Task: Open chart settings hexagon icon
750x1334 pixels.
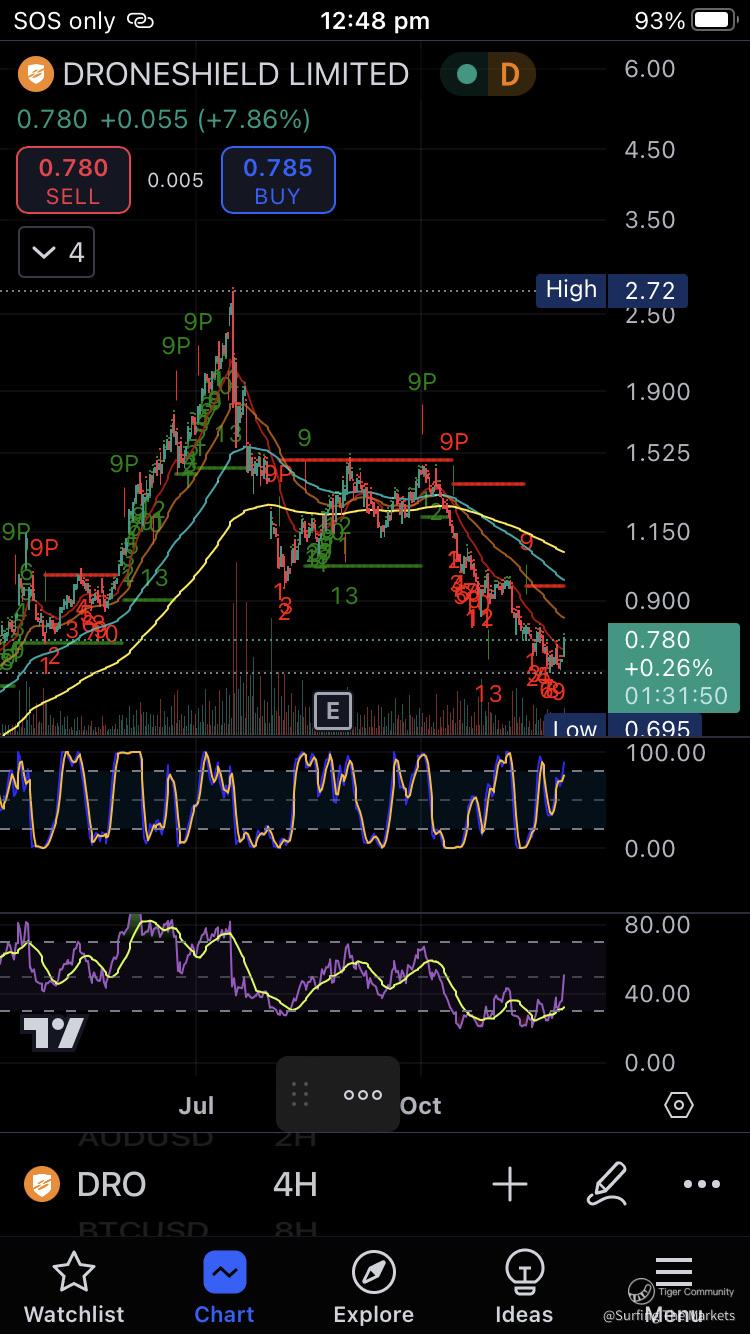Action: 678,1105
